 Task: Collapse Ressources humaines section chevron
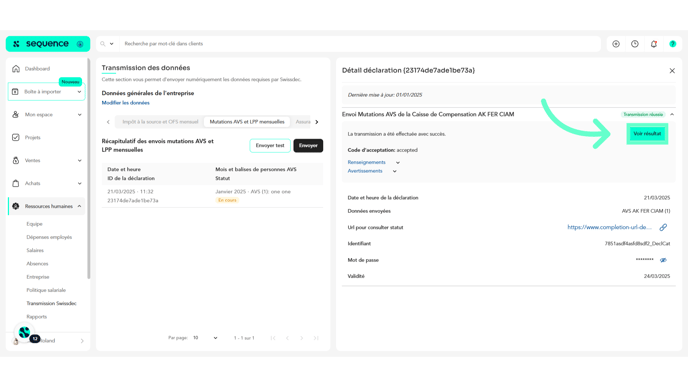click(x=79, y=206)
